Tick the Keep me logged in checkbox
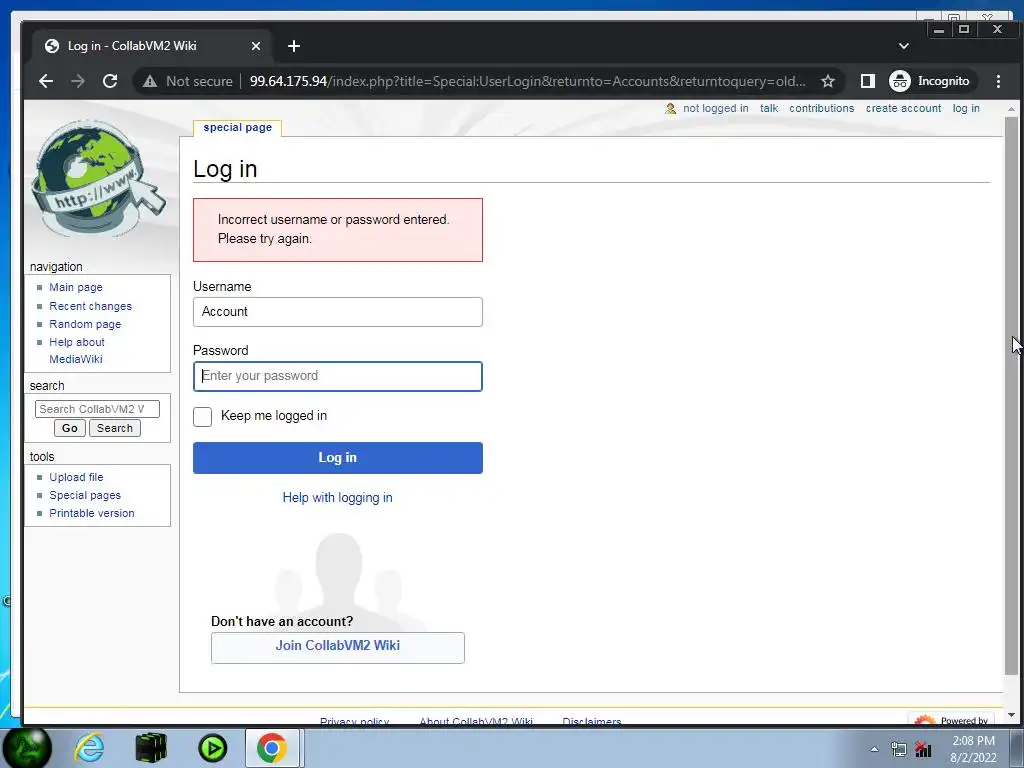 (x=202, y=417)
